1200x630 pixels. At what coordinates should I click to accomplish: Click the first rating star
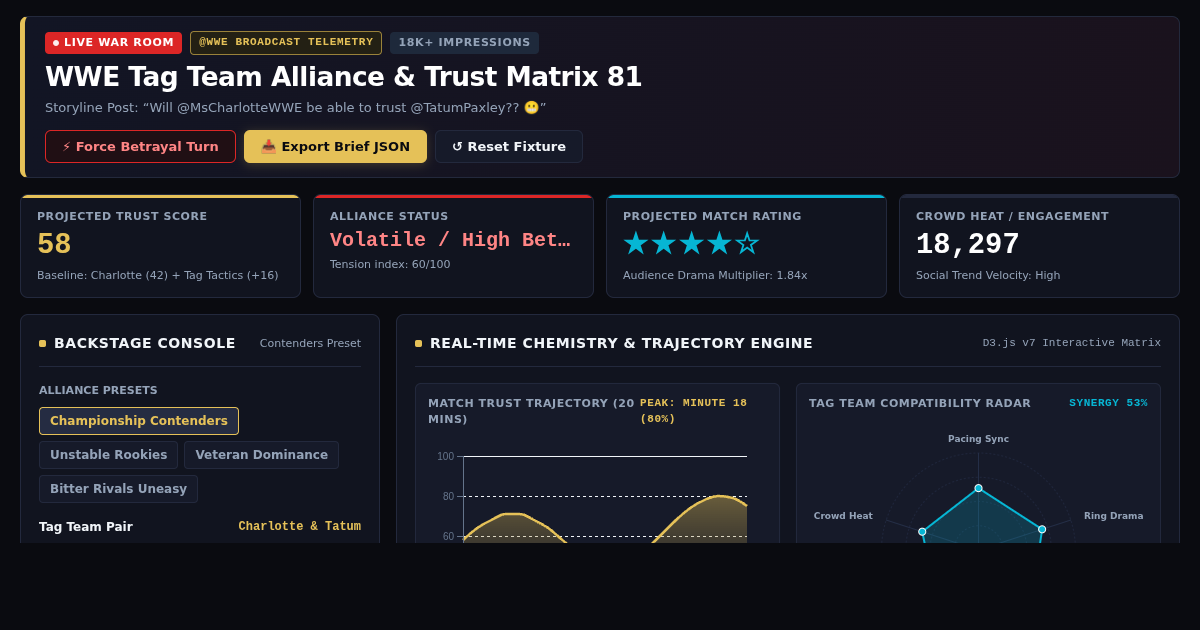(636, 243)
